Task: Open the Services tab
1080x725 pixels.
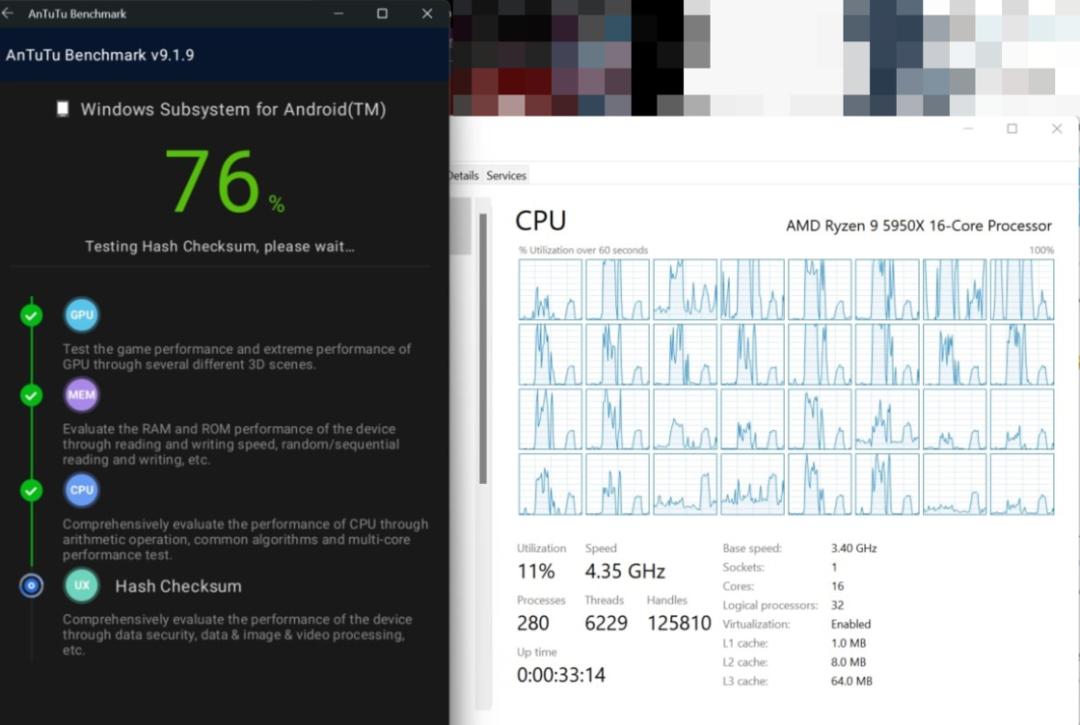Action: pos(506,176)
